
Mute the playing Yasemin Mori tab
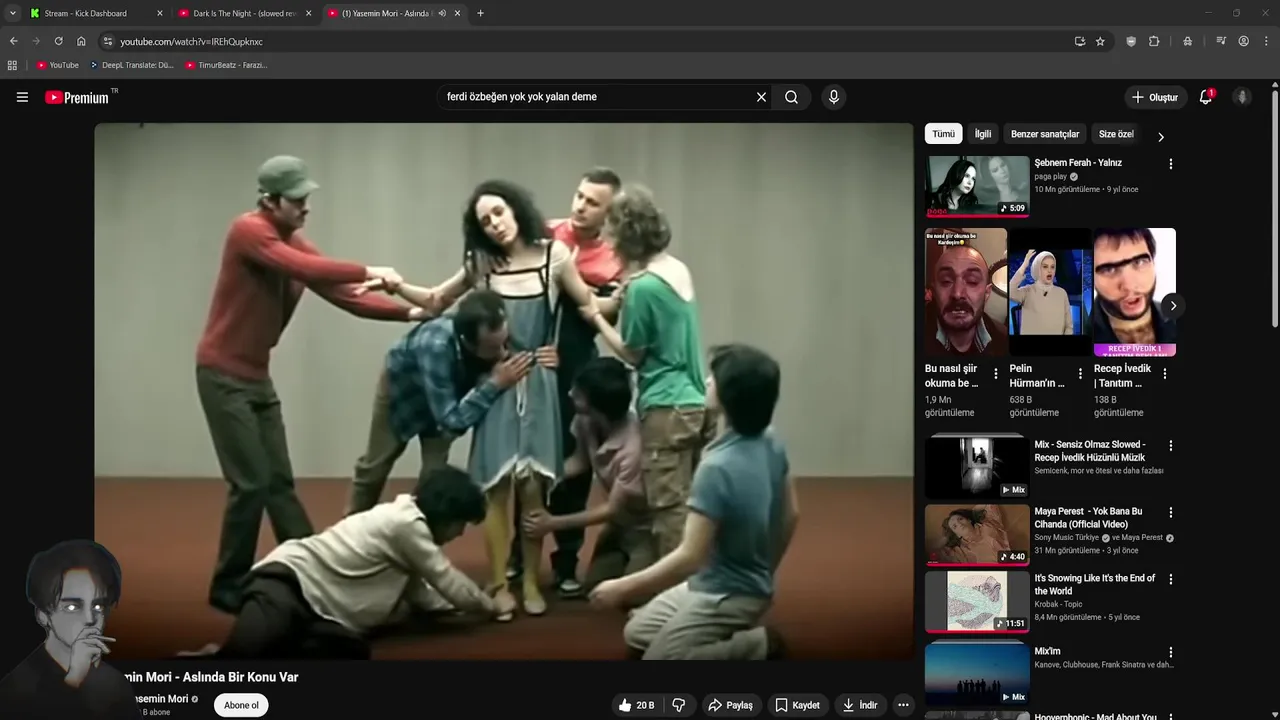442,14
